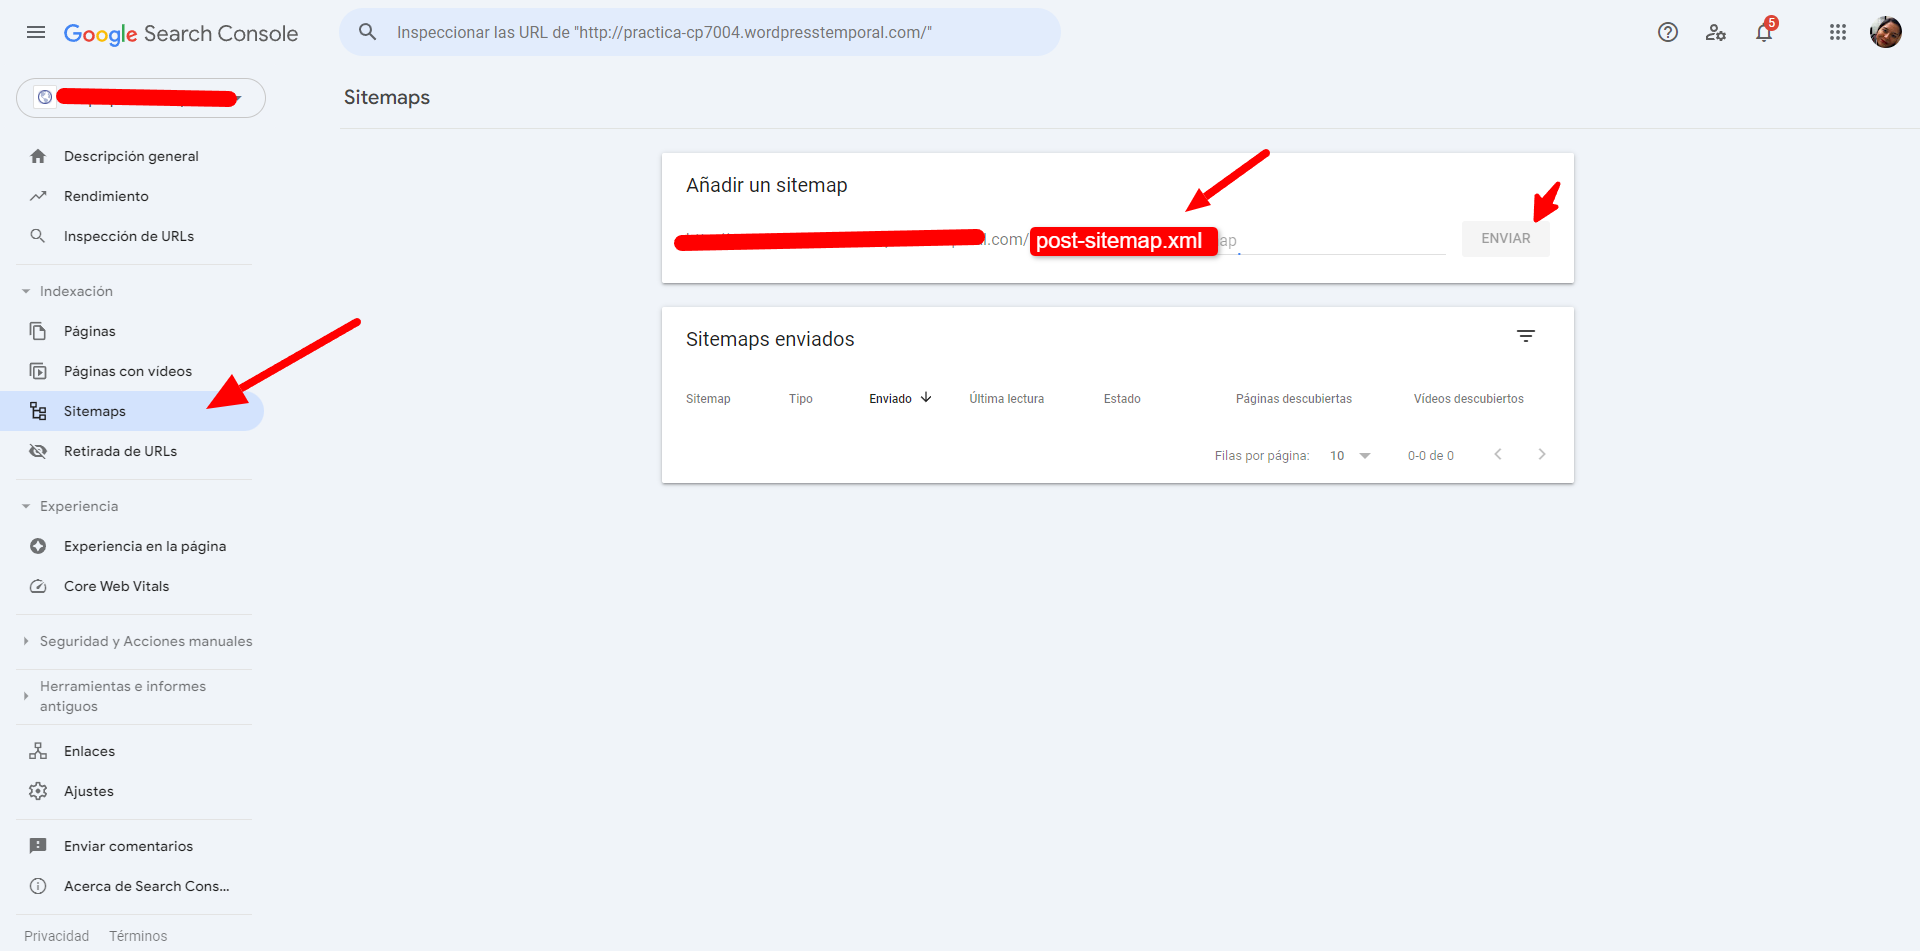Click the gauge icon for Core Web Vitals
The height and width of the screenshot is (951, 1920).
tap(38, 586)
